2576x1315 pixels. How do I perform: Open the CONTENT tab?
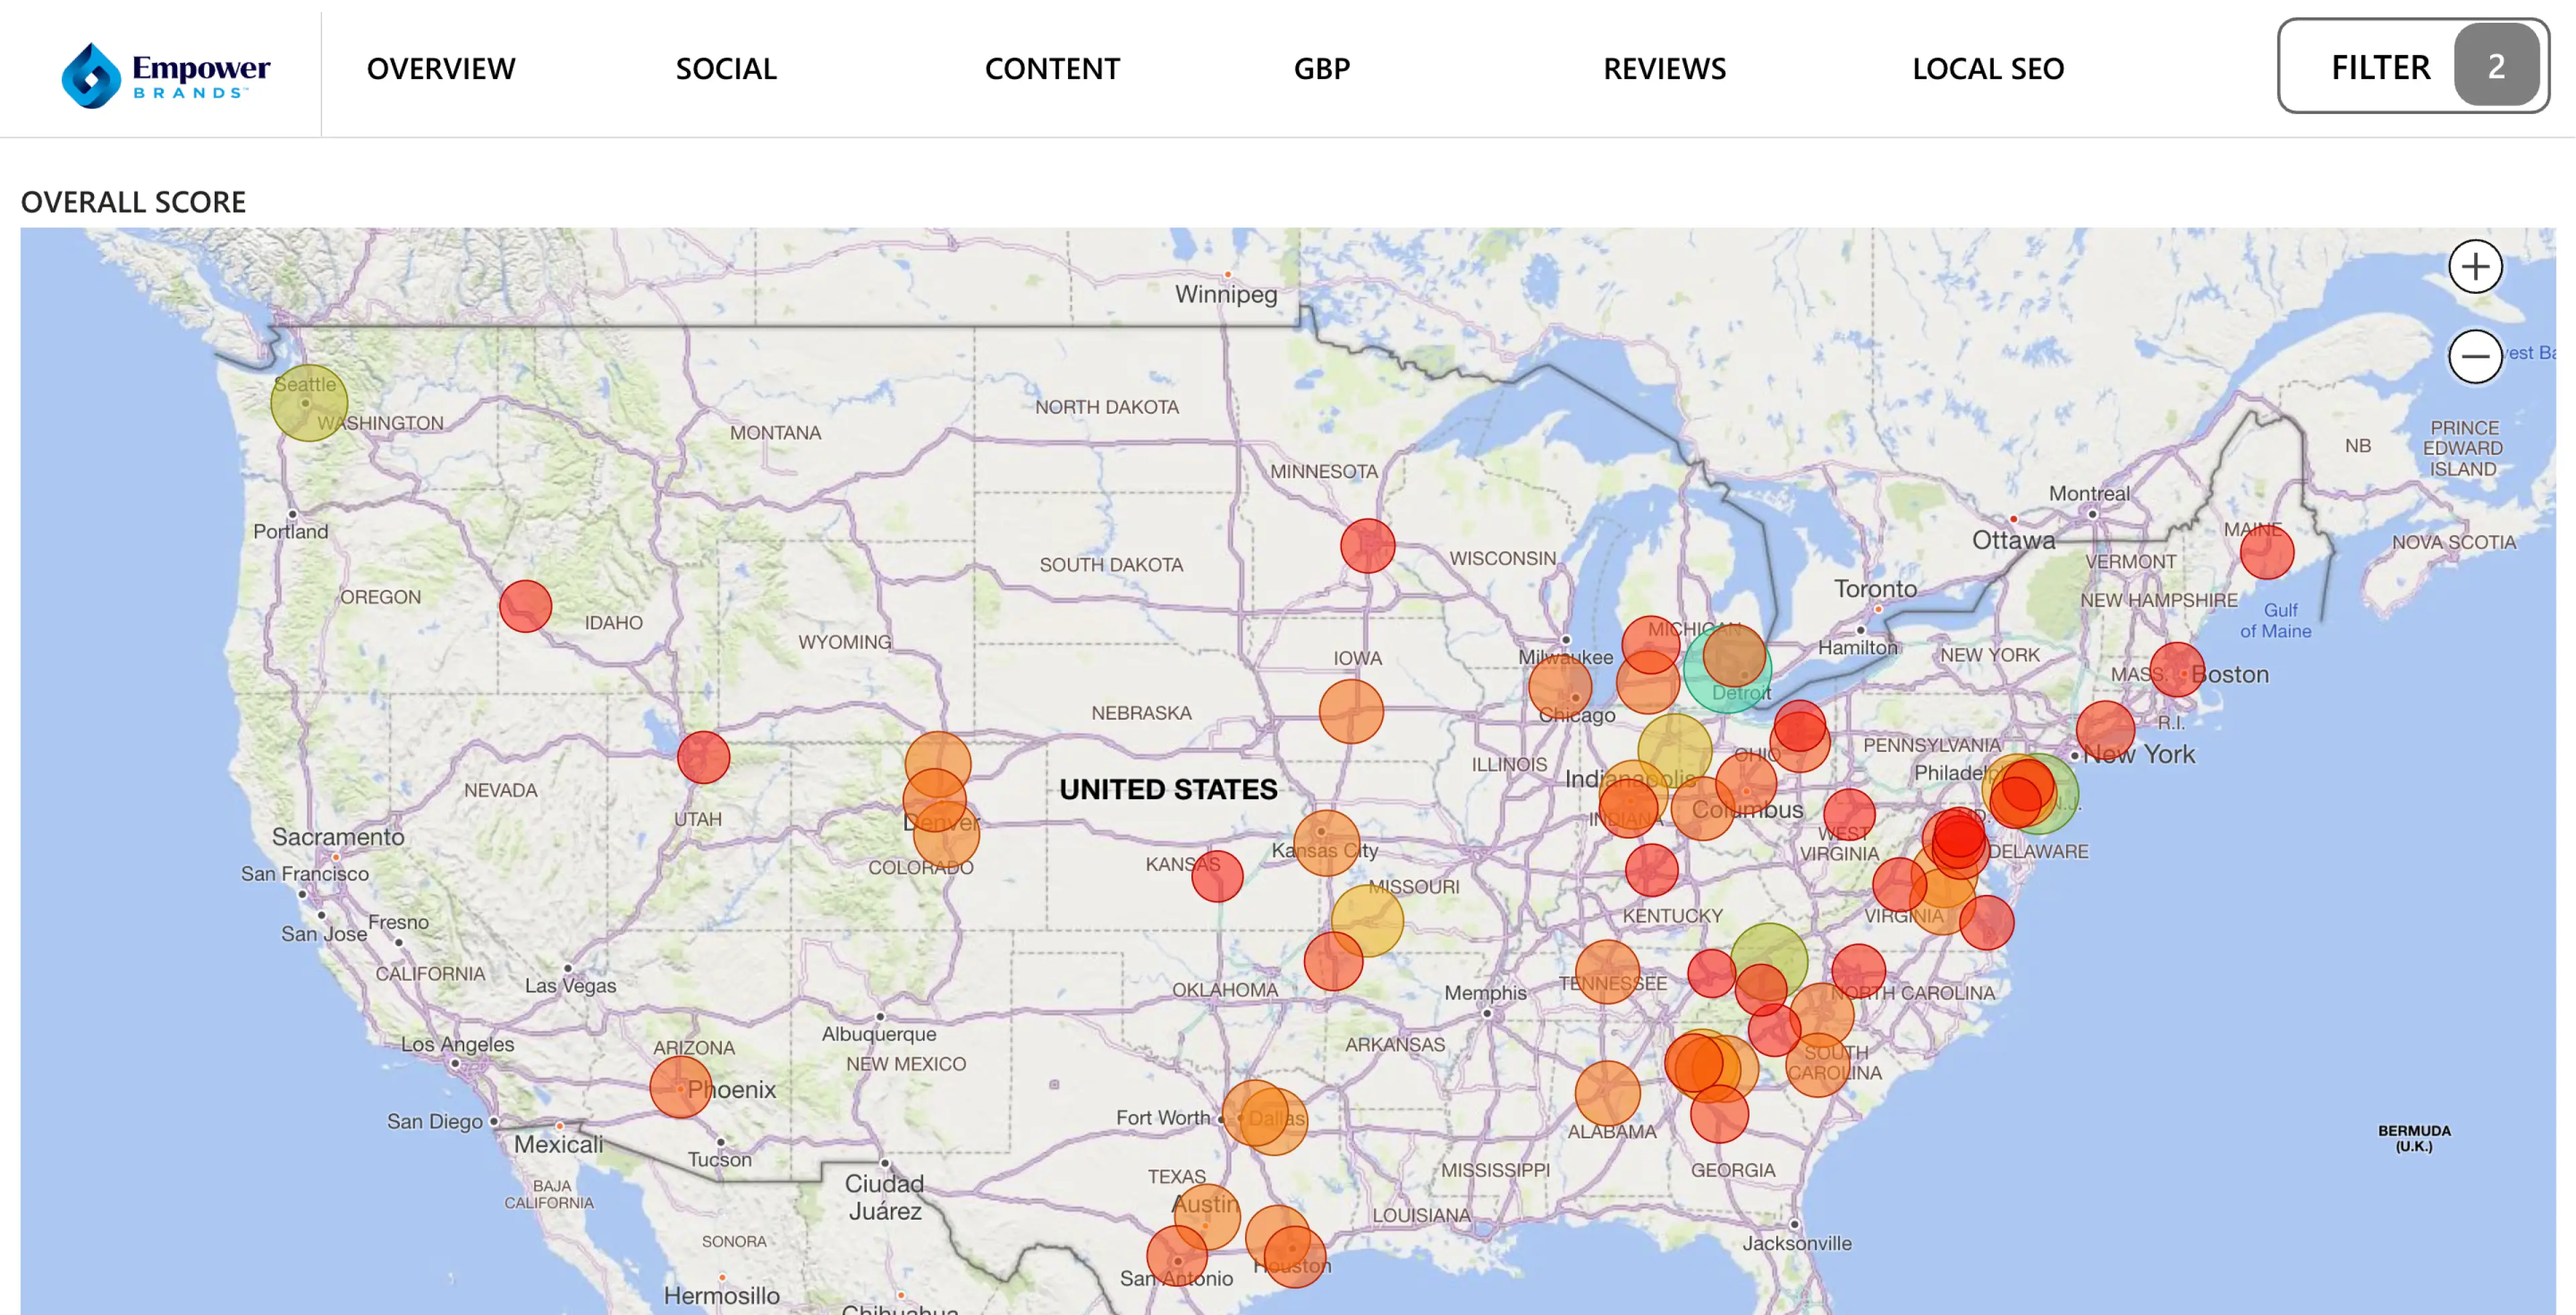point(1052,69)
